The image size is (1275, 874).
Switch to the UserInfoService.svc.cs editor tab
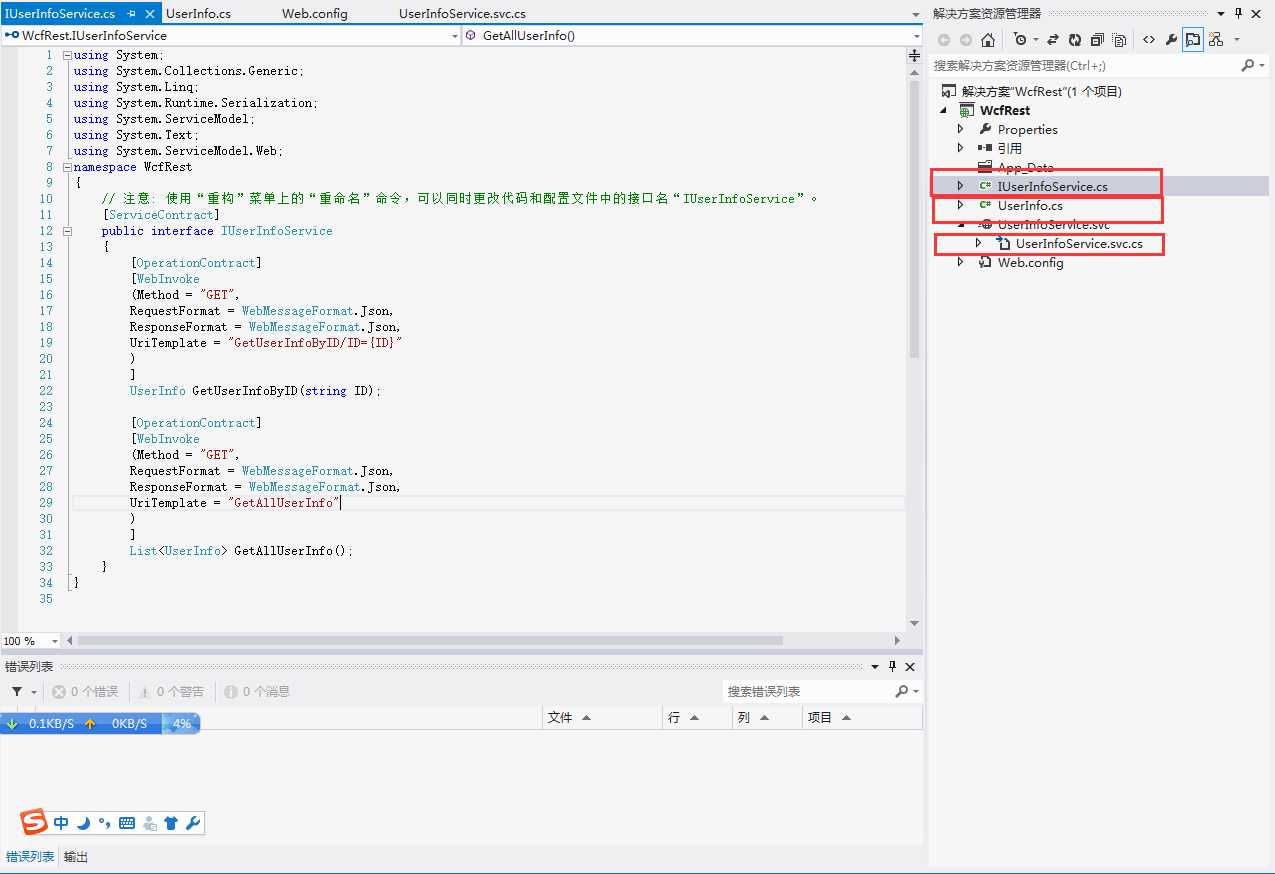[462, 14]
